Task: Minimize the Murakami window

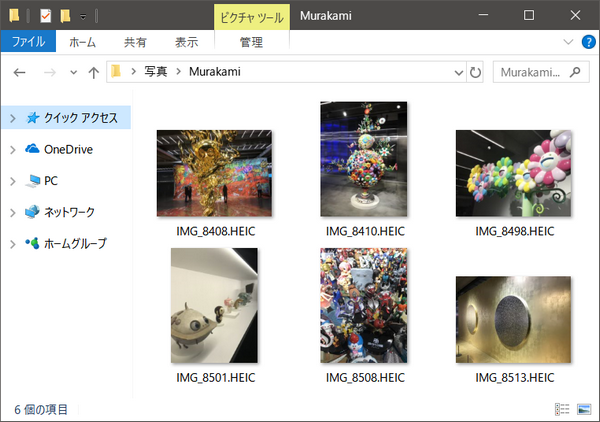Action: (483, 15)
